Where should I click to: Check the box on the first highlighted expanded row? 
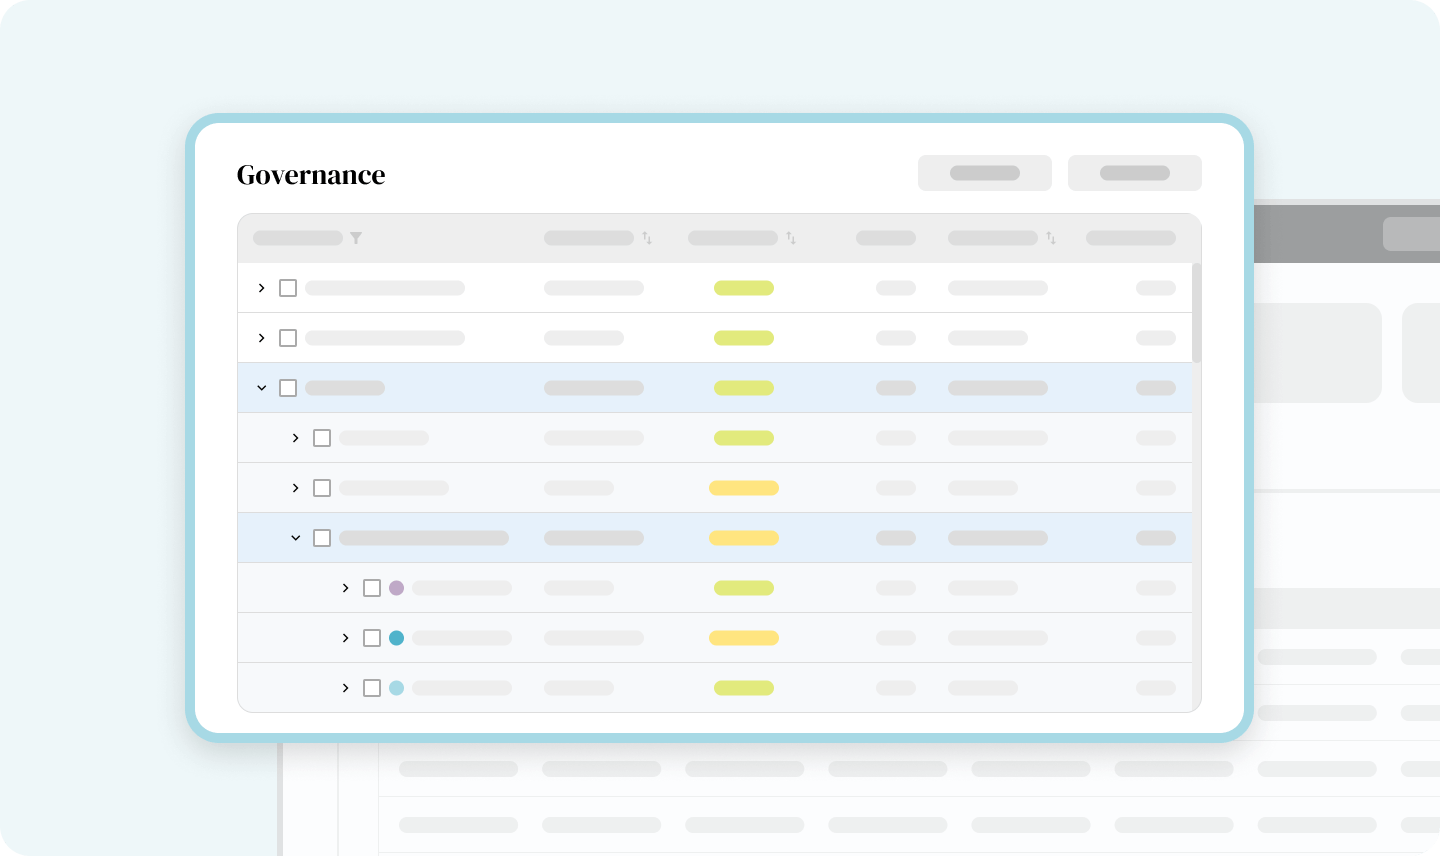[x=288, y=388]
